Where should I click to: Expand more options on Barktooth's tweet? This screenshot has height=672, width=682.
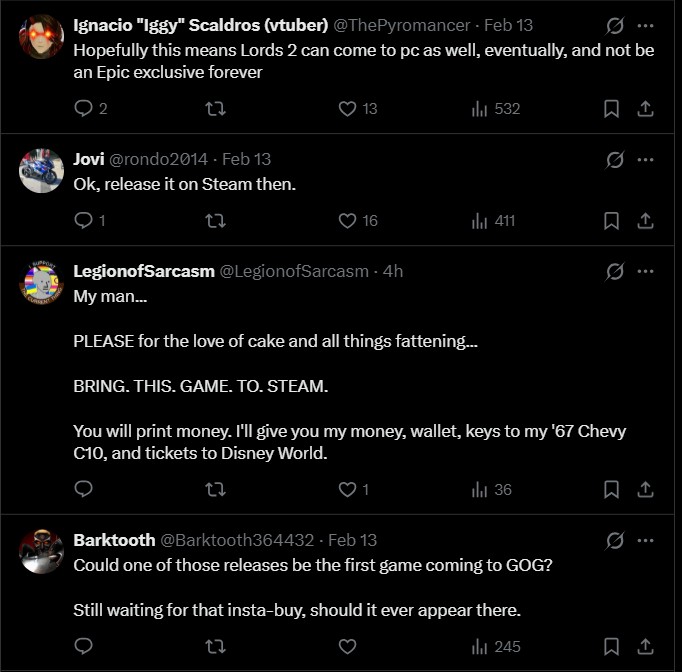646,540
